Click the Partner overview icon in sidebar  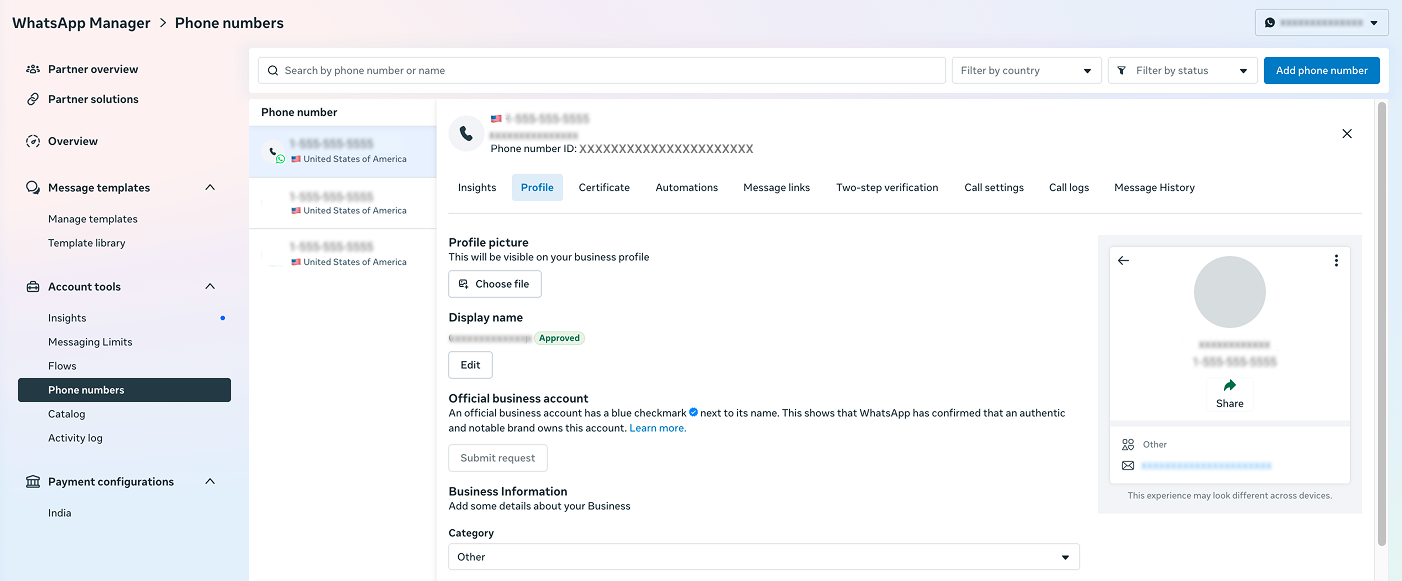(30, 68)
